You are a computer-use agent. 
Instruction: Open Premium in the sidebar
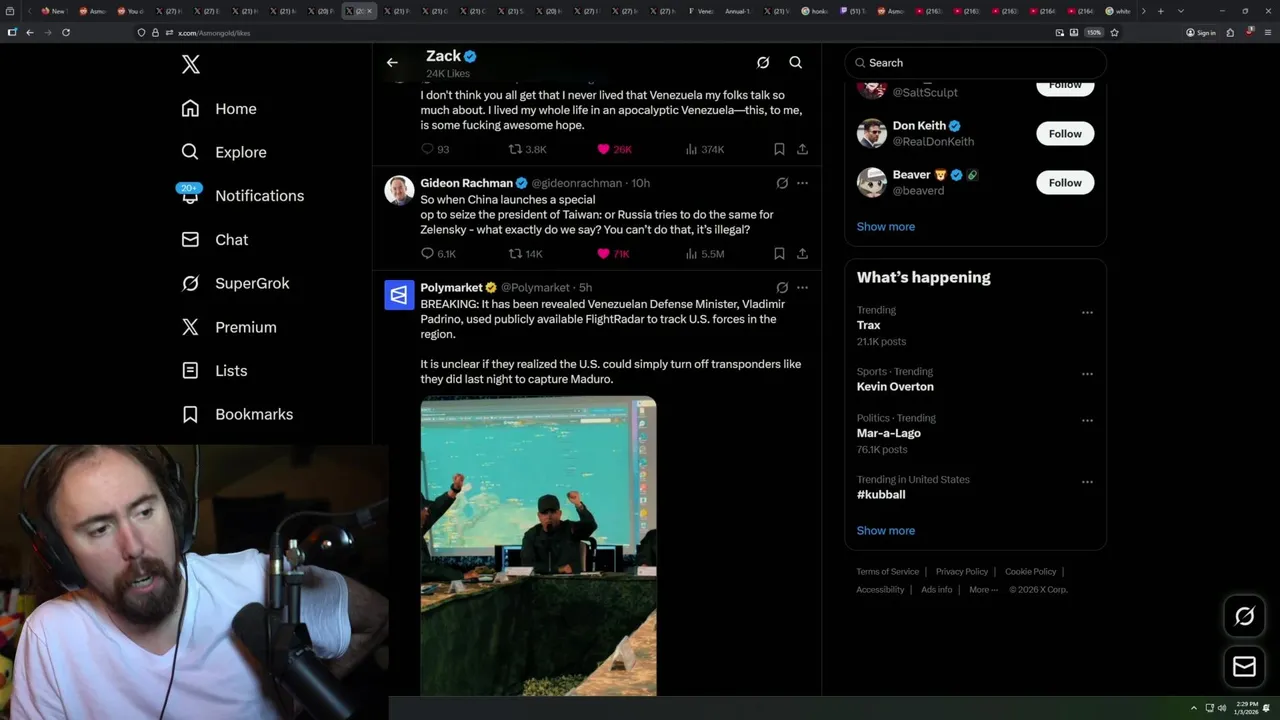click(x=229, y=327)
